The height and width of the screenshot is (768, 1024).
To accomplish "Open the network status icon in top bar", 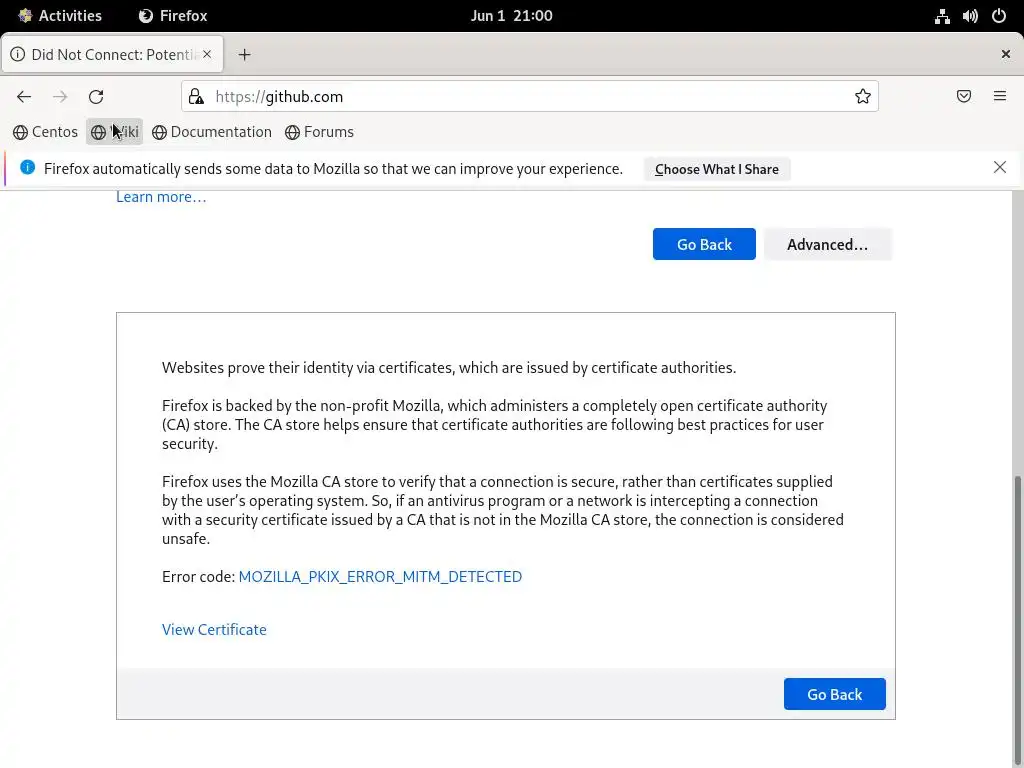I will 942,16.
